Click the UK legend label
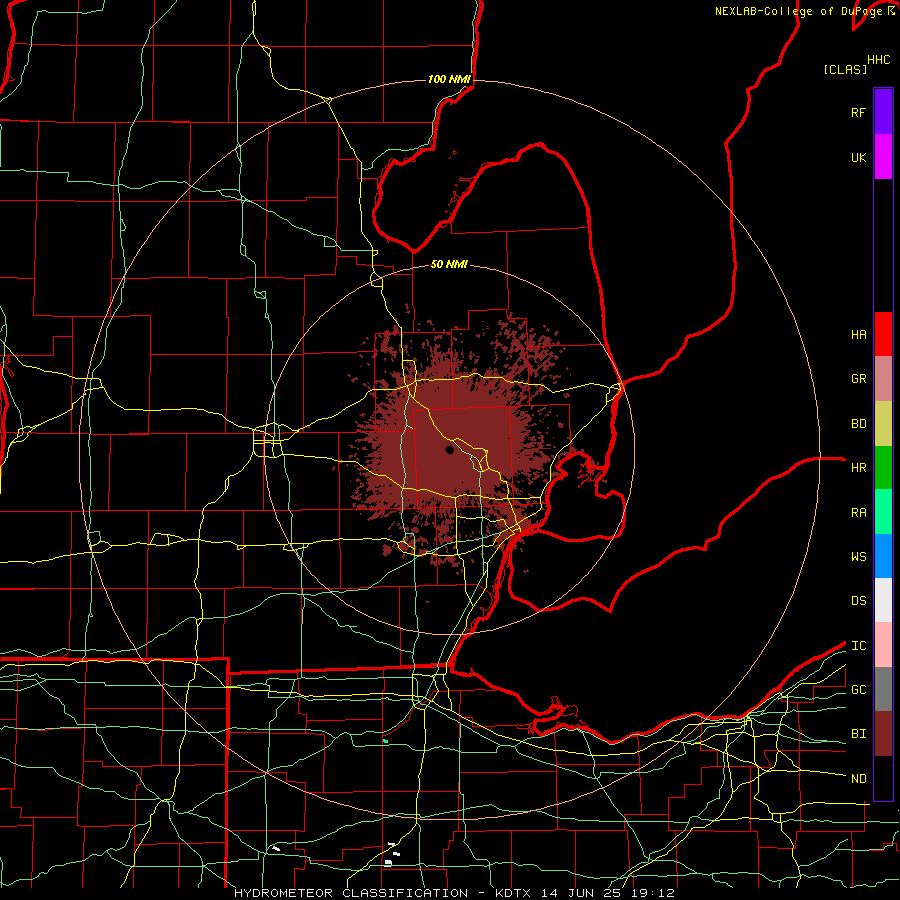This screenshot has height=900, width=900. click(x=858, y=157)
